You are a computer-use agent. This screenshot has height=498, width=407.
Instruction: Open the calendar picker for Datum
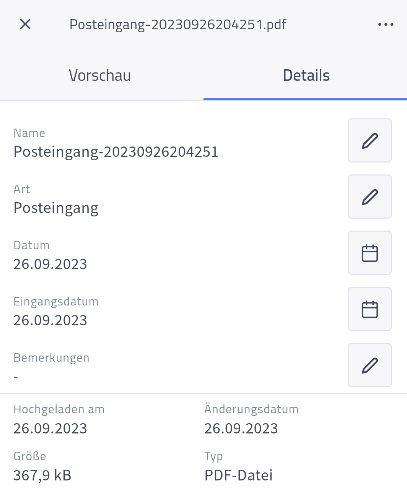tap(370, 253)
